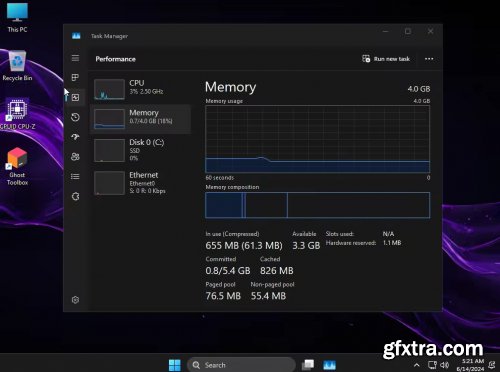Click the taskbar Search box

click(x=241, y=365)
